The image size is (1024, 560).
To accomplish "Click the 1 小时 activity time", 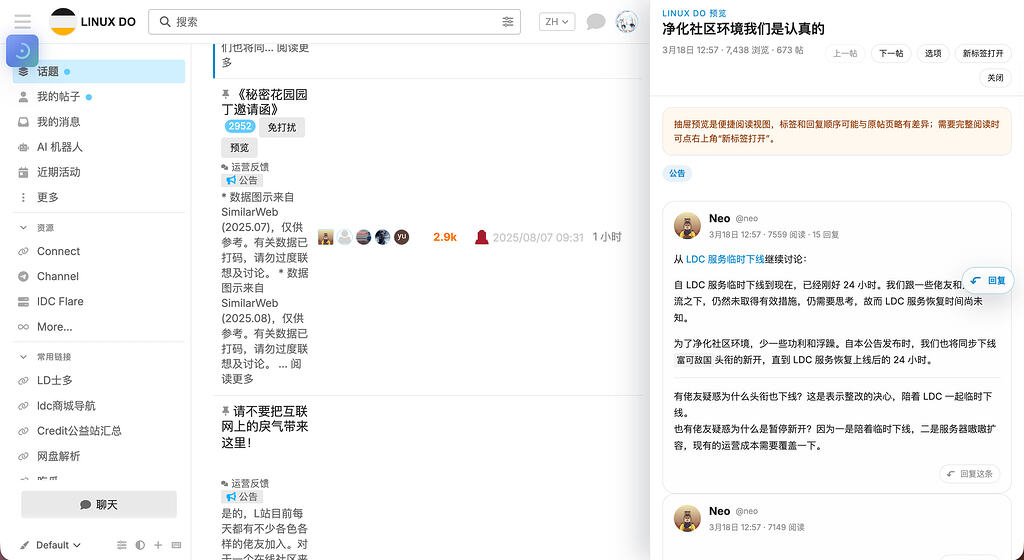I will pyautogui.click(x=607, y=237).
